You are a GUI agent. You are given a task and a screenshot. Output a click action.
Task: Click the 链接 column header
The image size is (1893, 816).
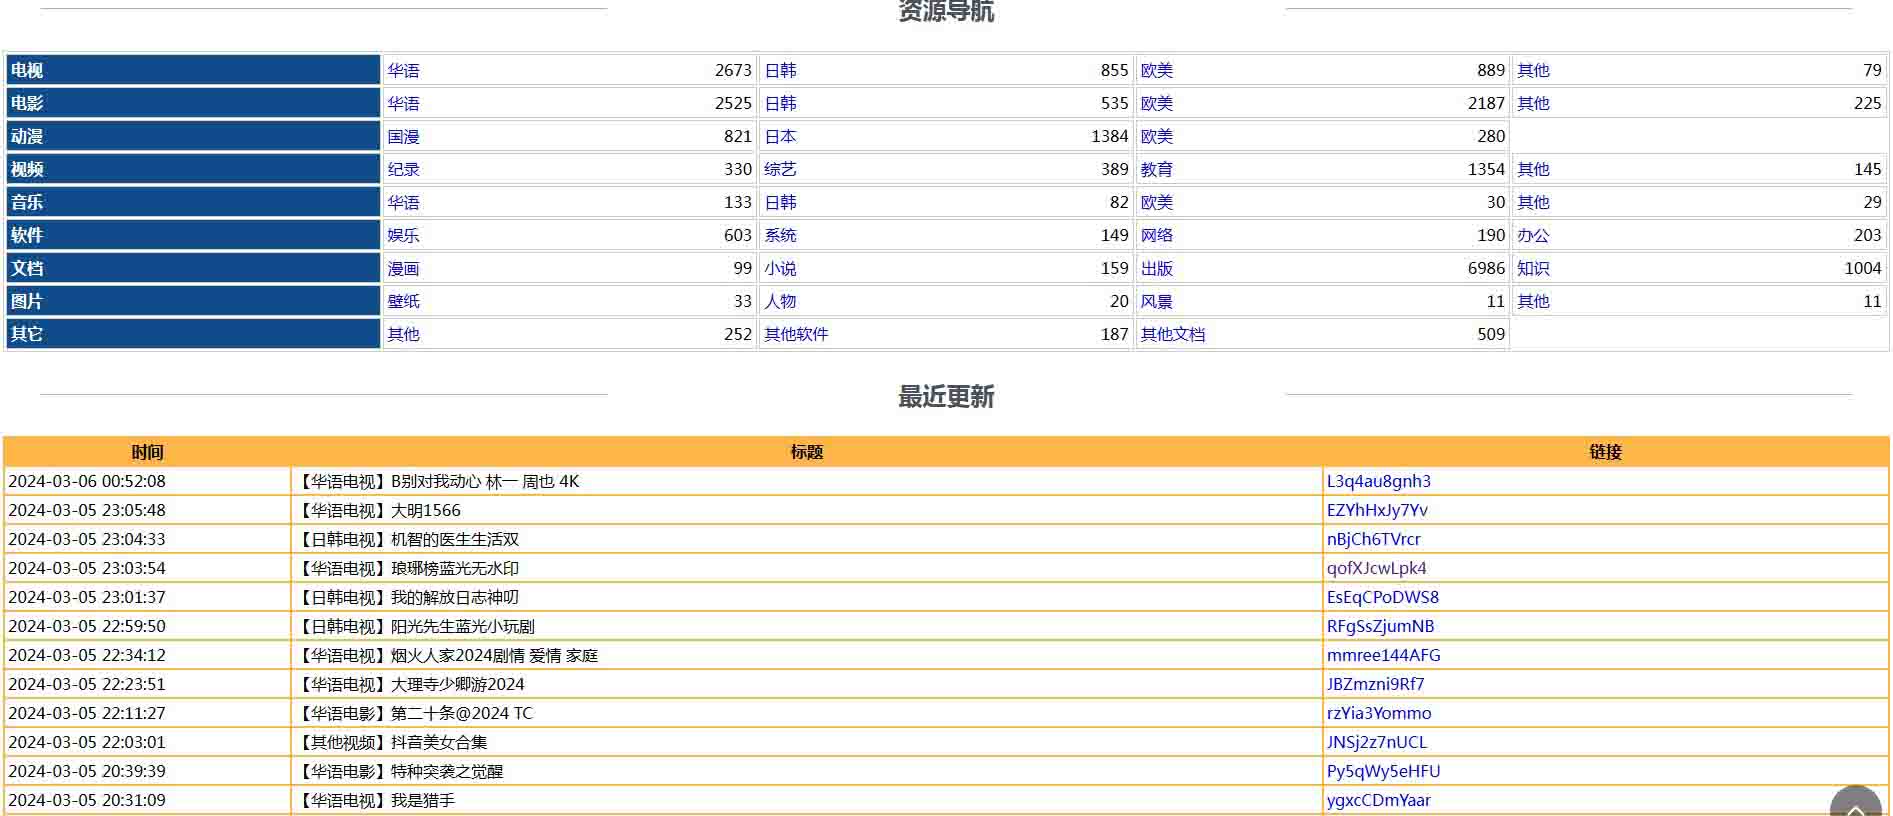click(1605, 452)
